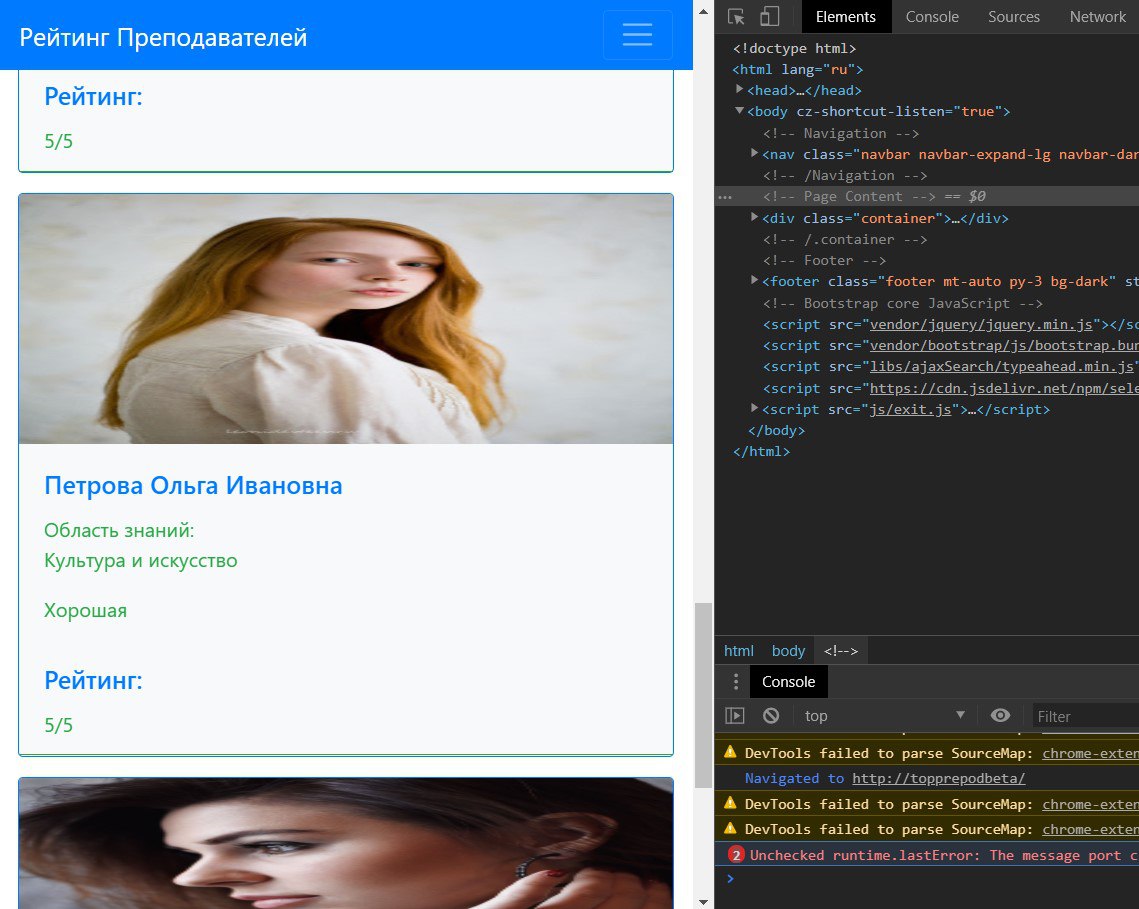The width and height of the screenshot is (1139, 909).
Task: Expand the nav navbar element
Action: (x=754, y=153)
